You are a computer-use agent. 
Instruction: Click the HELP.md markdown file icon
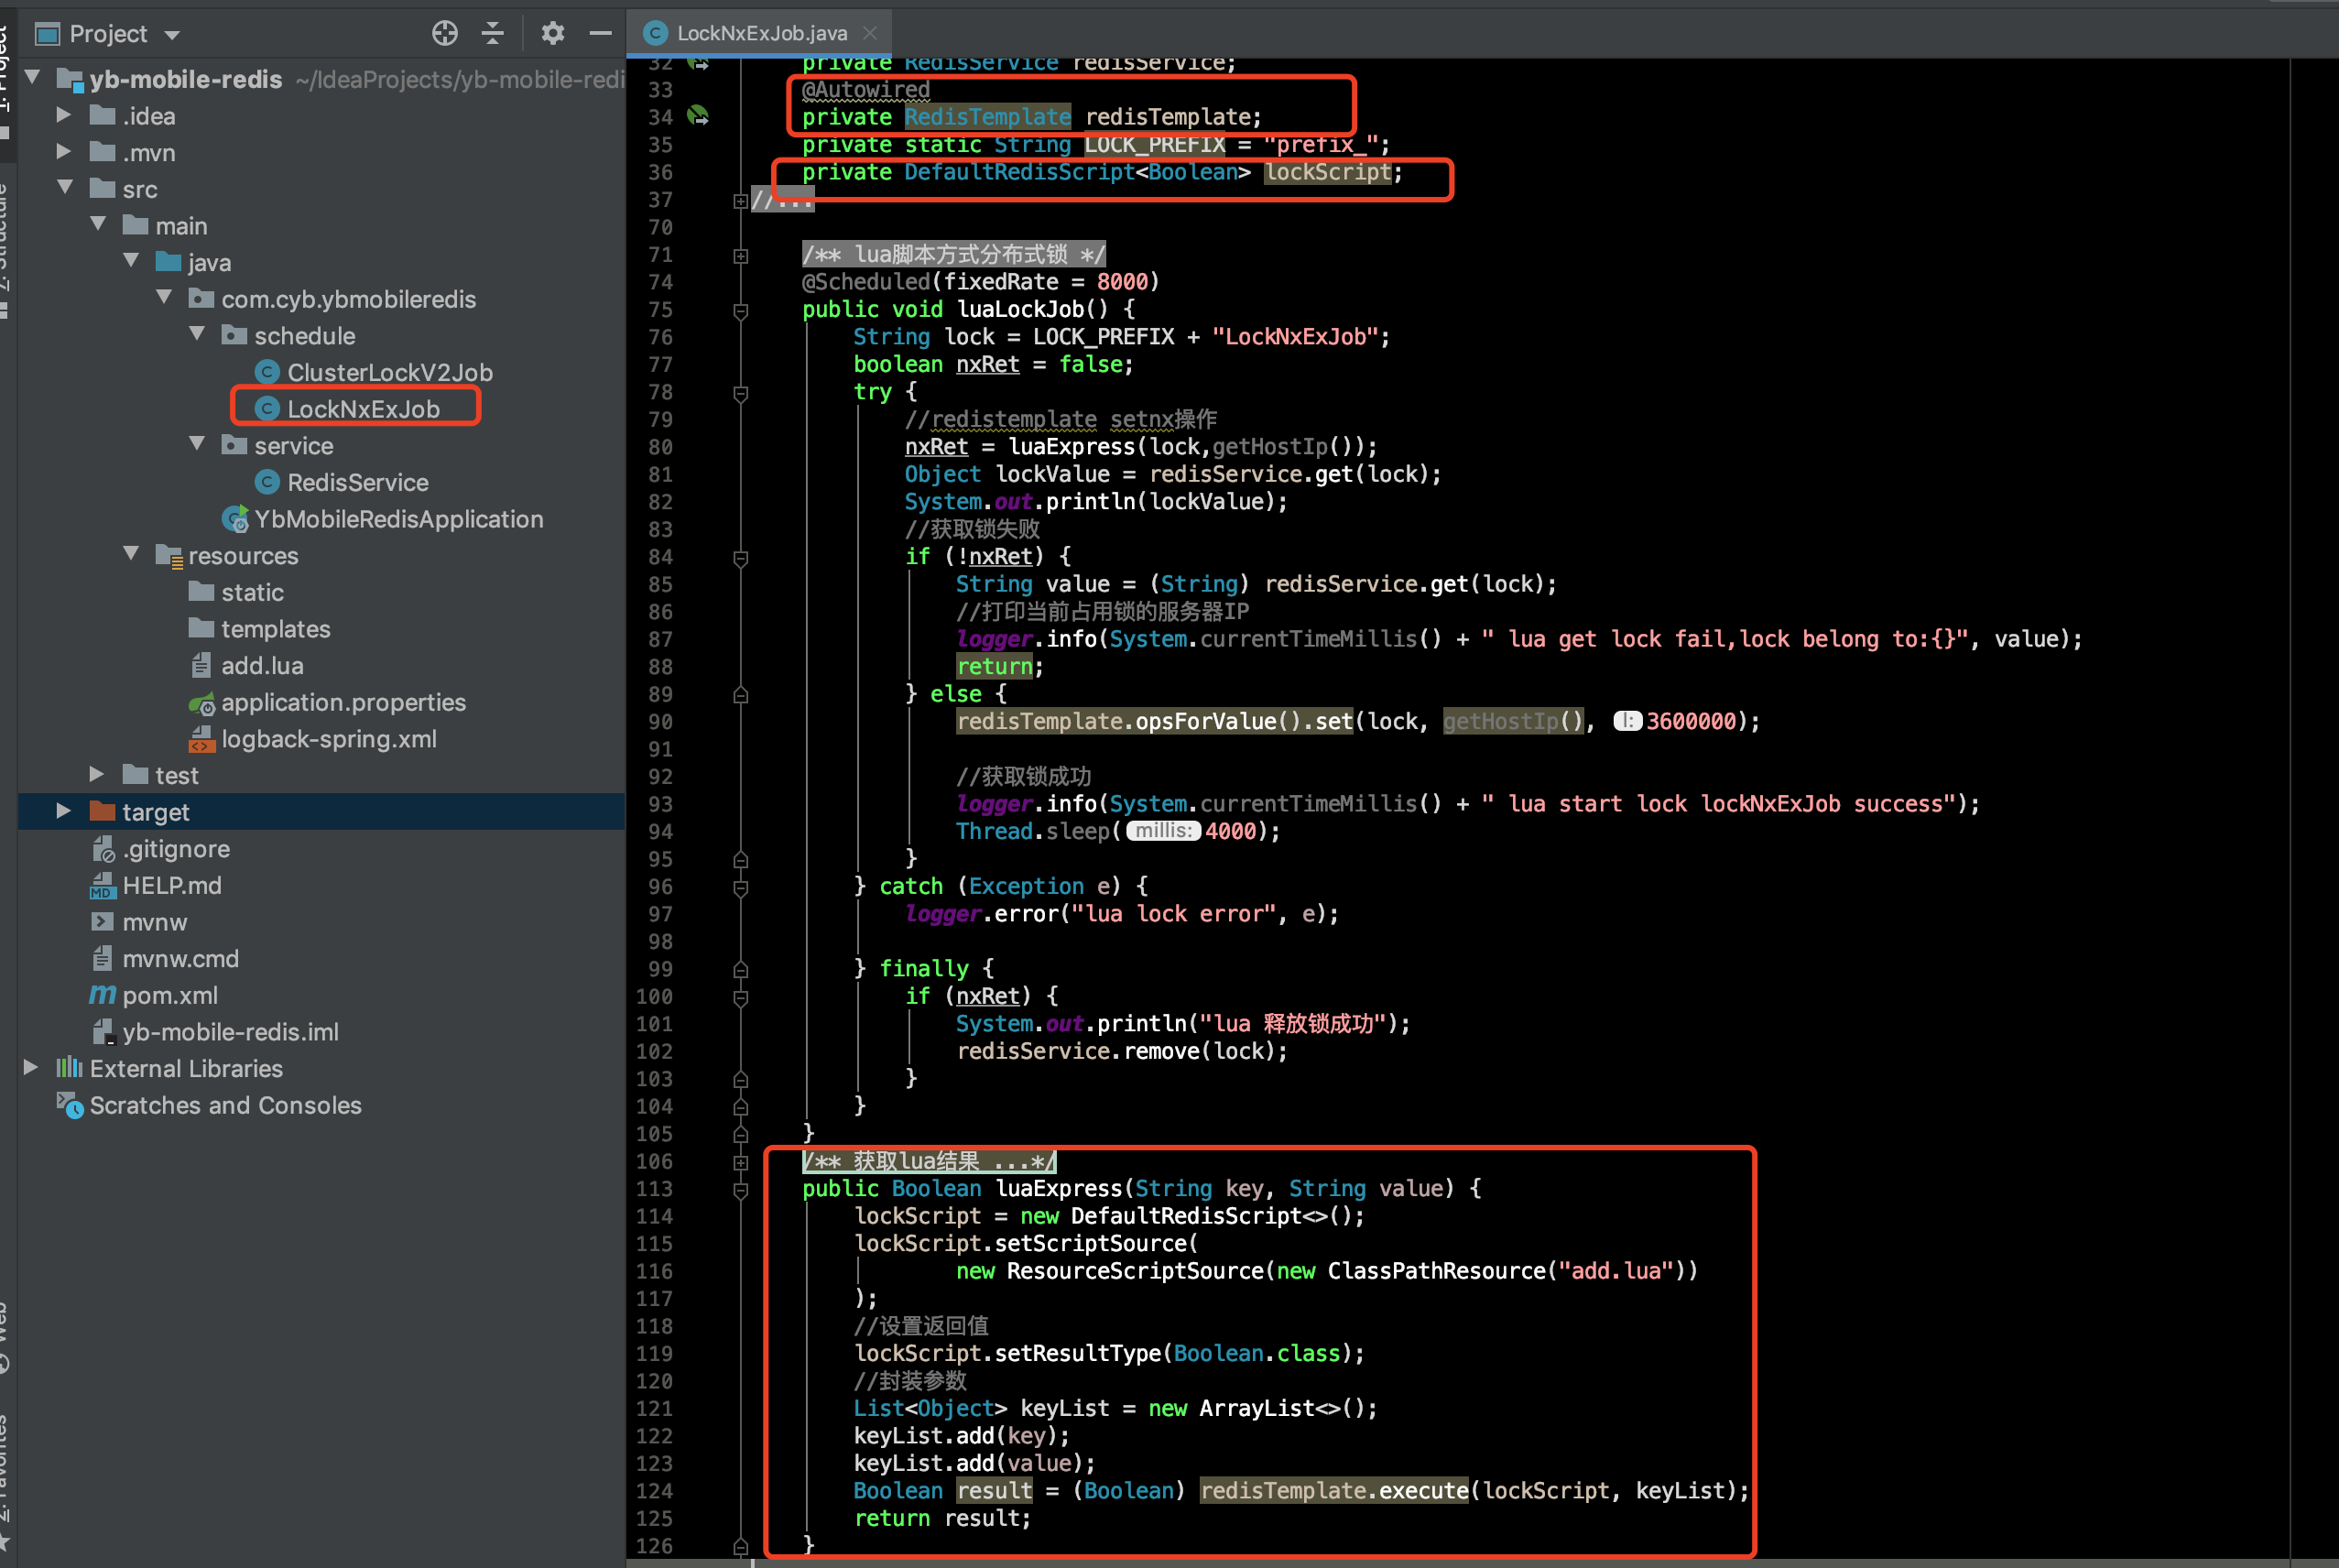coord(102,885)
